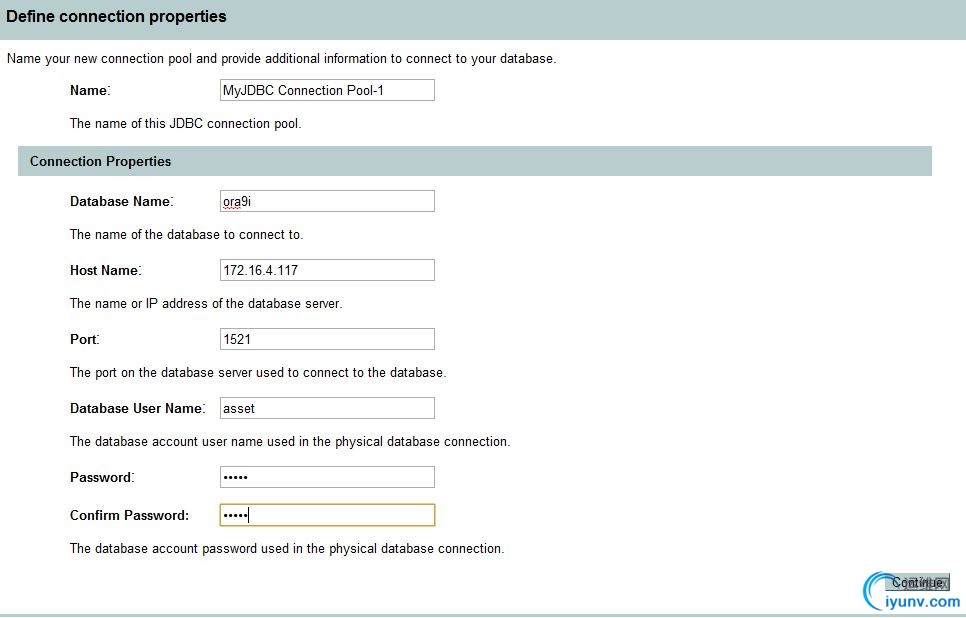Click the Database User Name input
966x618 pixels.
[327, 408]
